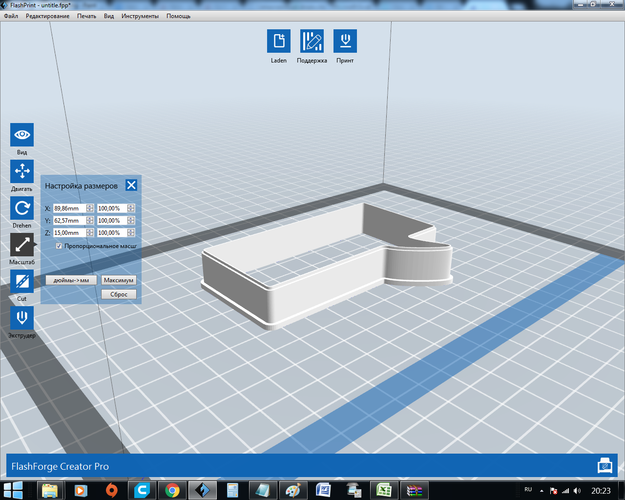Image resolution: width=625 pixels, height=500 pixels.
Task: Click the X percent field 100,00%
Action: (x=112, y=209)
